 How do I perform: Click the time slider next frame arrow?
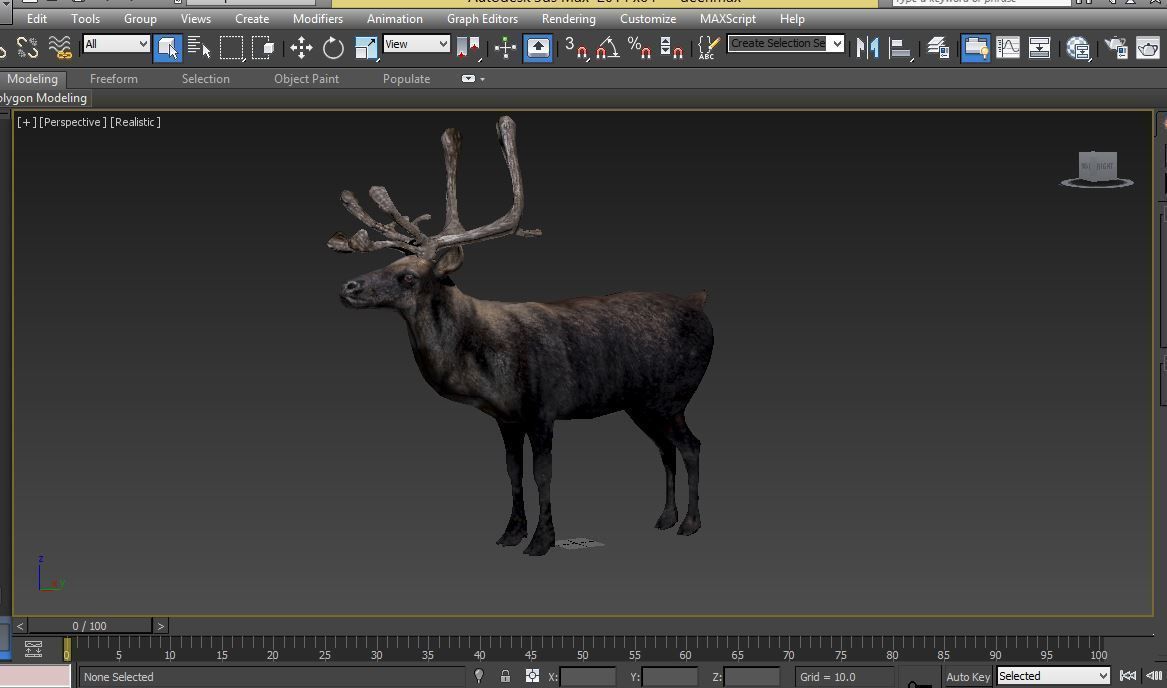[160, 626]
